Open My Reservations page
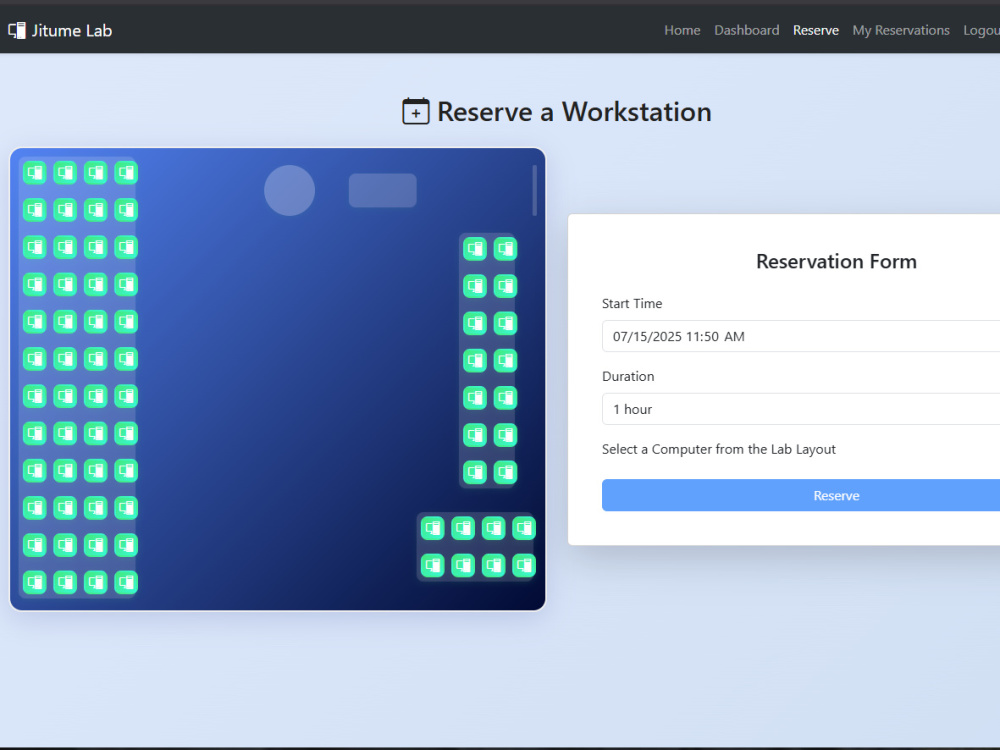 (901, 30)
